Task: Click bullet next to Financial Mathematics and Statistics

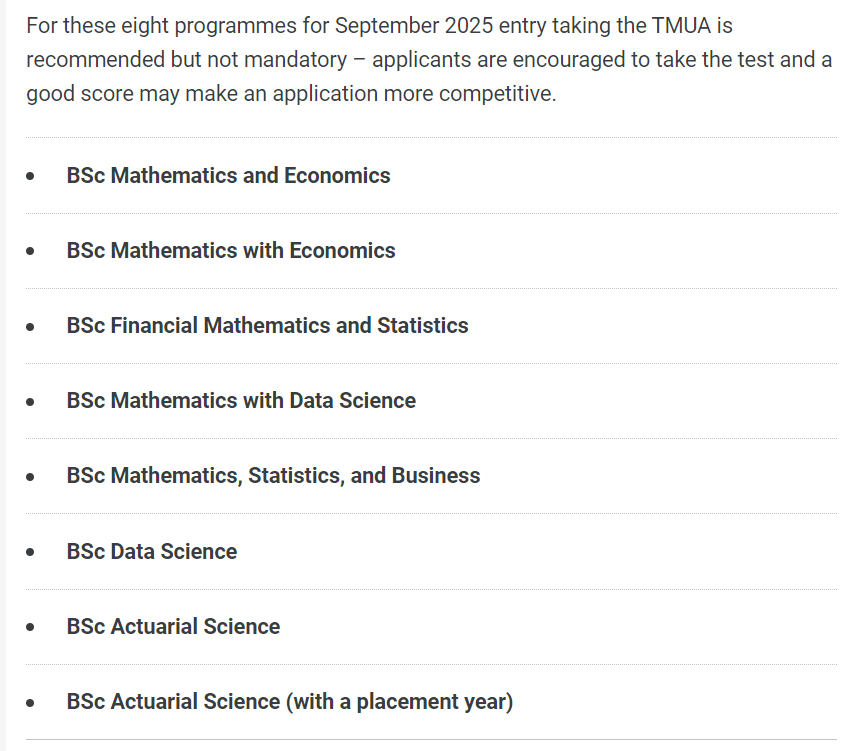Action: (31, 327)
